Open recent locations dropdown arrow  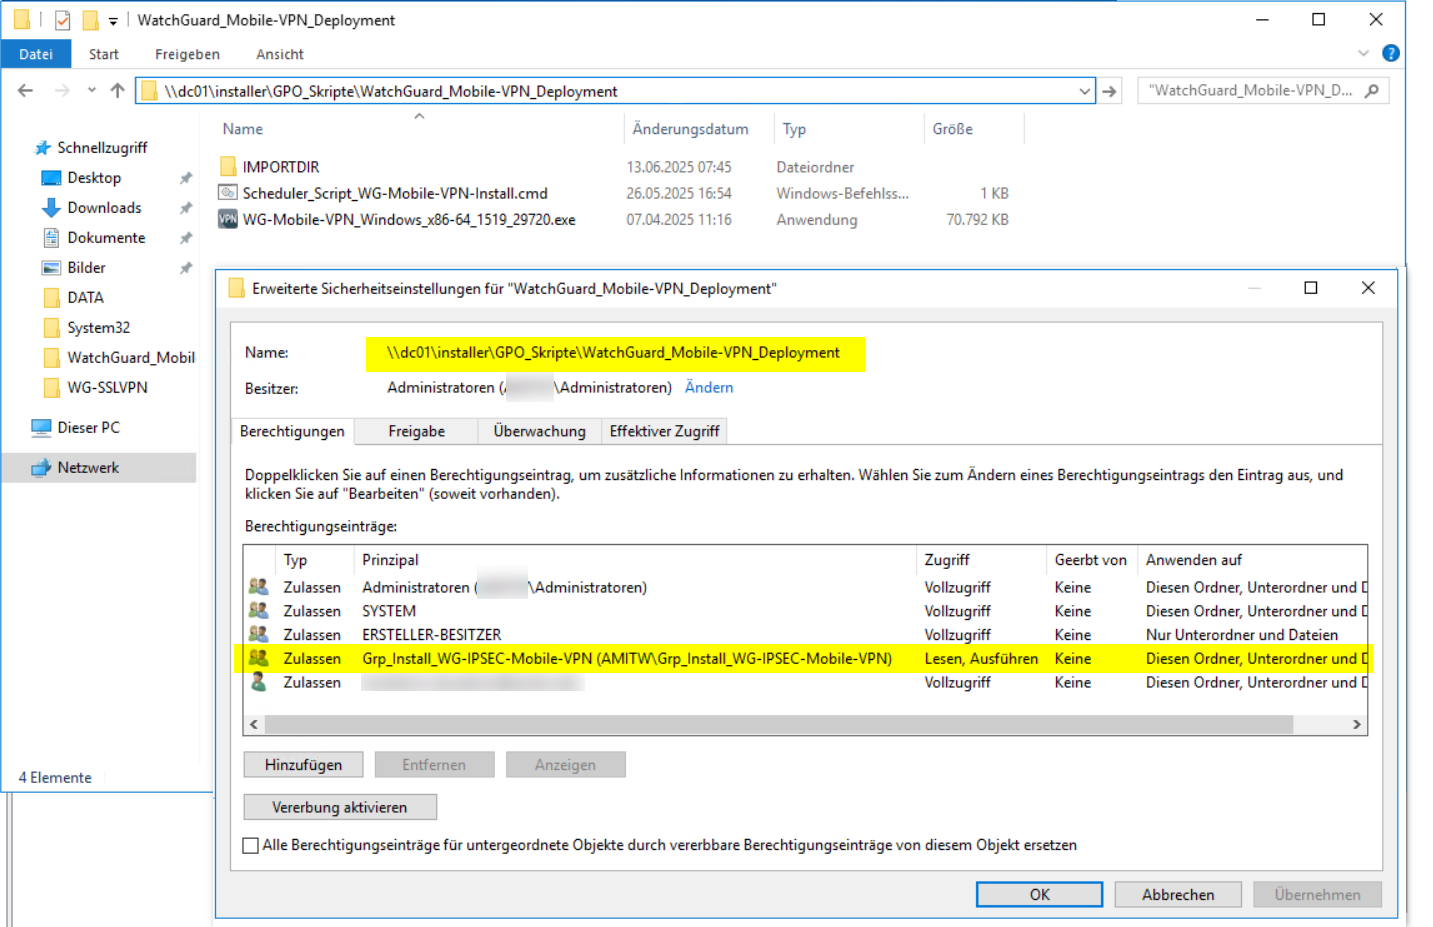click(x=92, y=90)
